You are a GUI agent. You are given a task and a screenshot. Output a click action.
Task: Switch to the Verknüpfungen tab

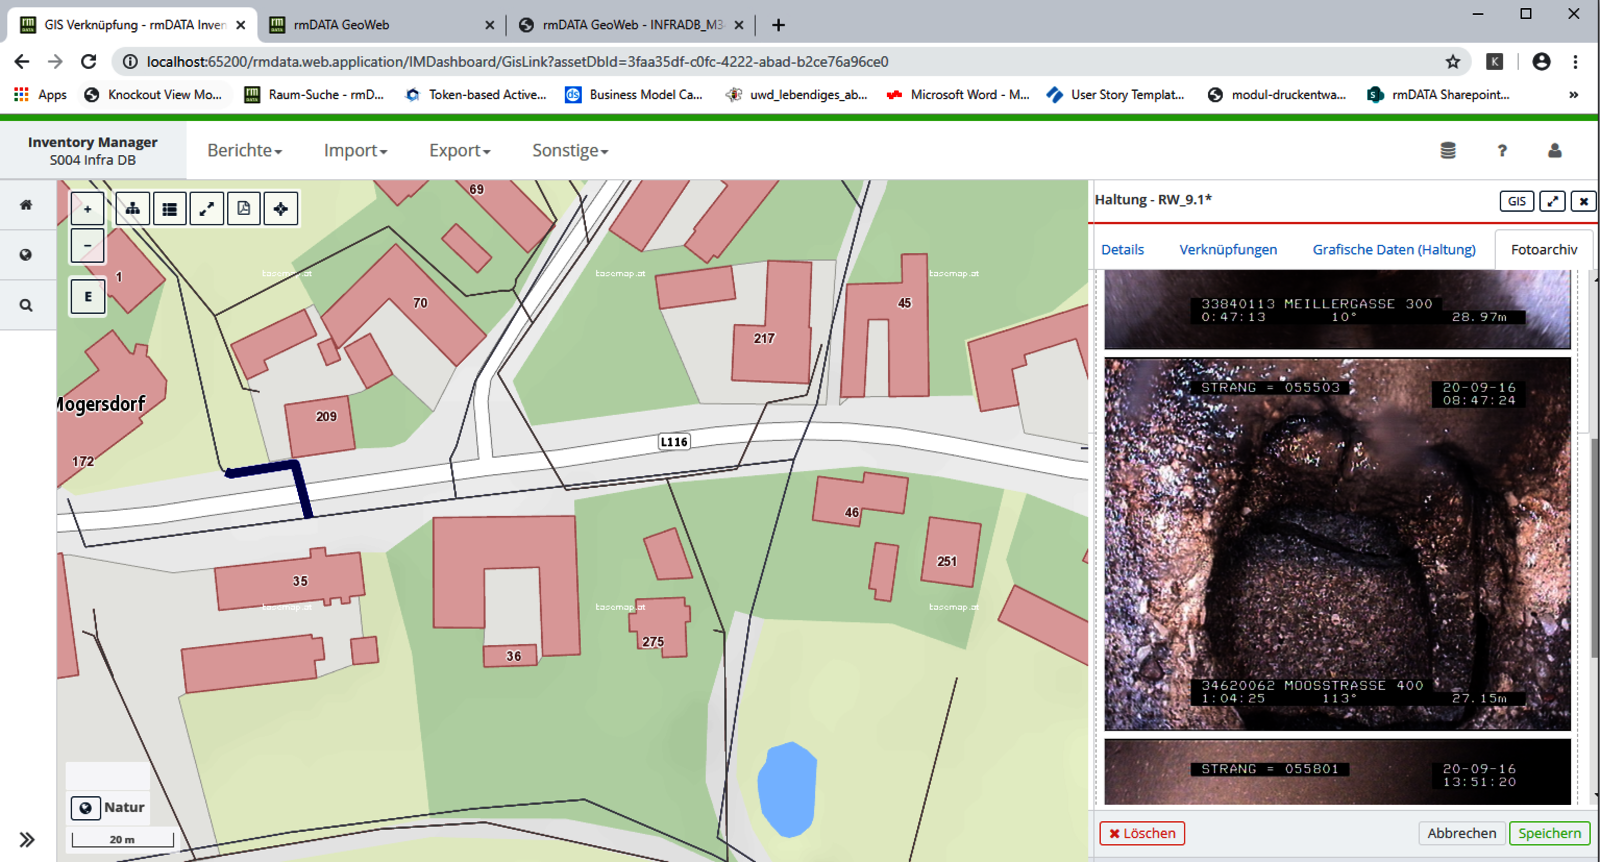1227,250
